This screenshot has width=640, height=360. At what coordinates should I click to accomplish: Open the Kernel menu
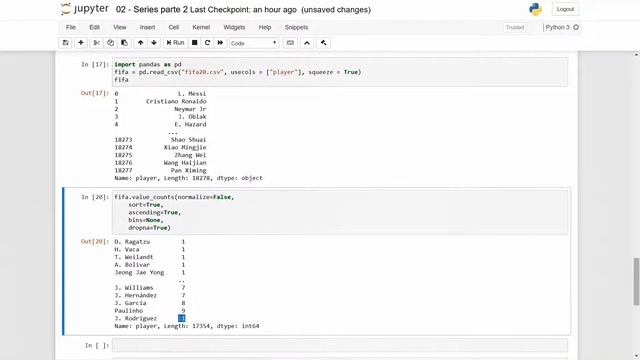pos(201,27)
